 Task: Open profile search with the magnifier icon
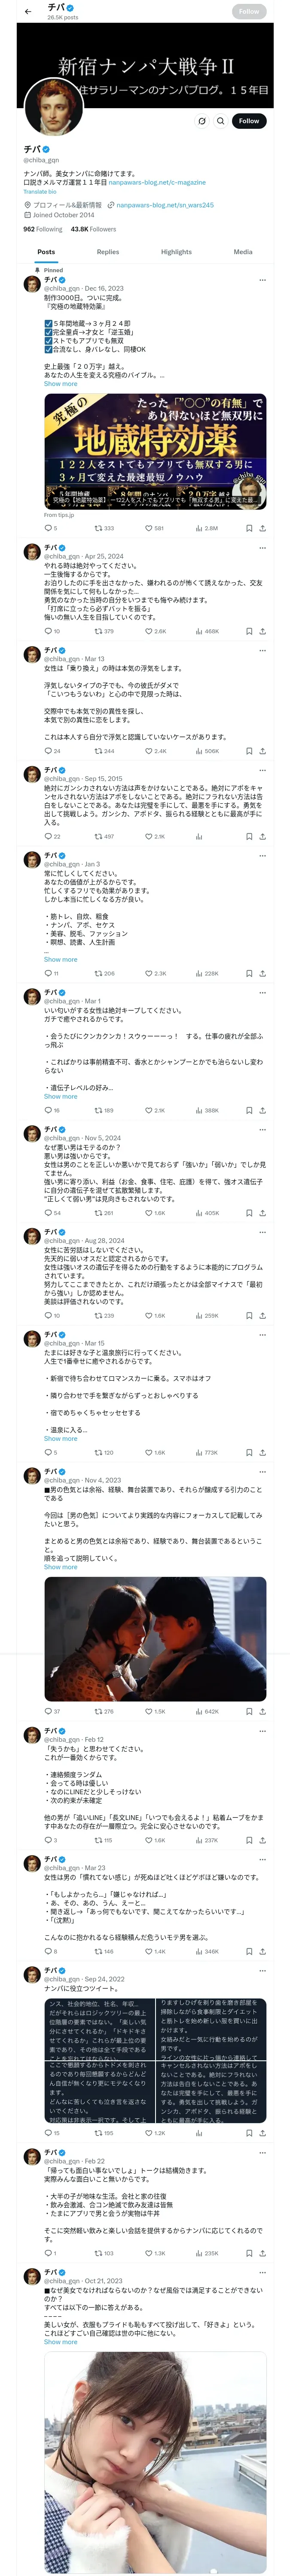[x=220, y=121]
